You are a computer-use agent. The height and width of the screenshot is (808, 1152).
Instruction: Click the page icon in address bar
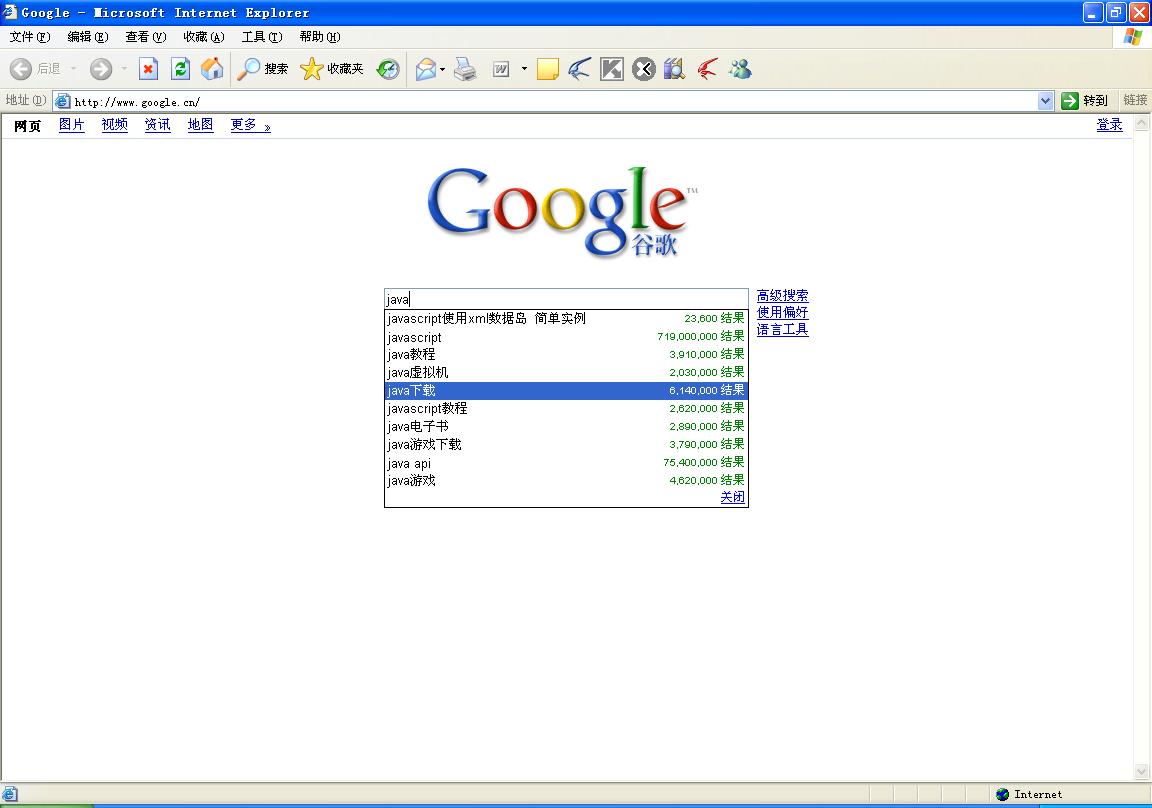point(63,101)
